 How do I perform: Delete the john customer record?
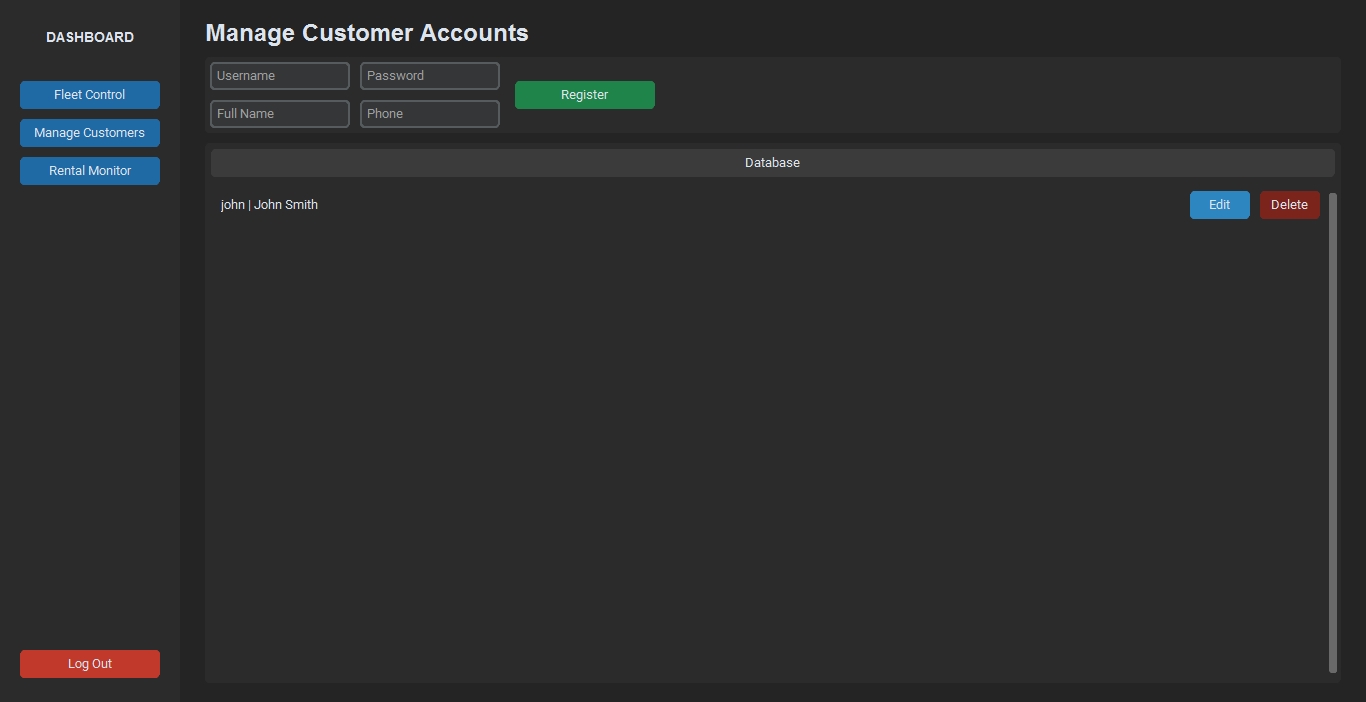[1289, 205]
